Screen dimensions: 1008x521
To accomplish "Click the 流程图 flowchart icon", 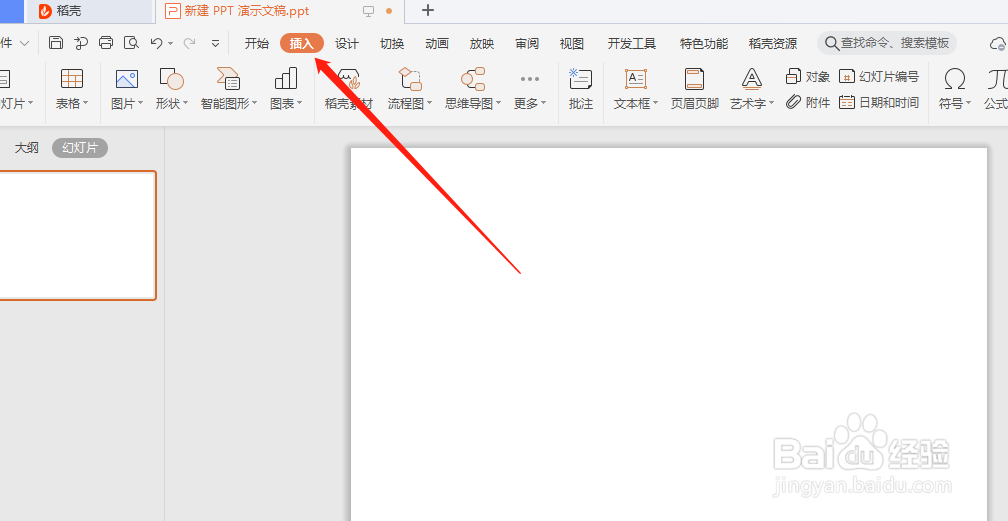I will tap(410, 78).
